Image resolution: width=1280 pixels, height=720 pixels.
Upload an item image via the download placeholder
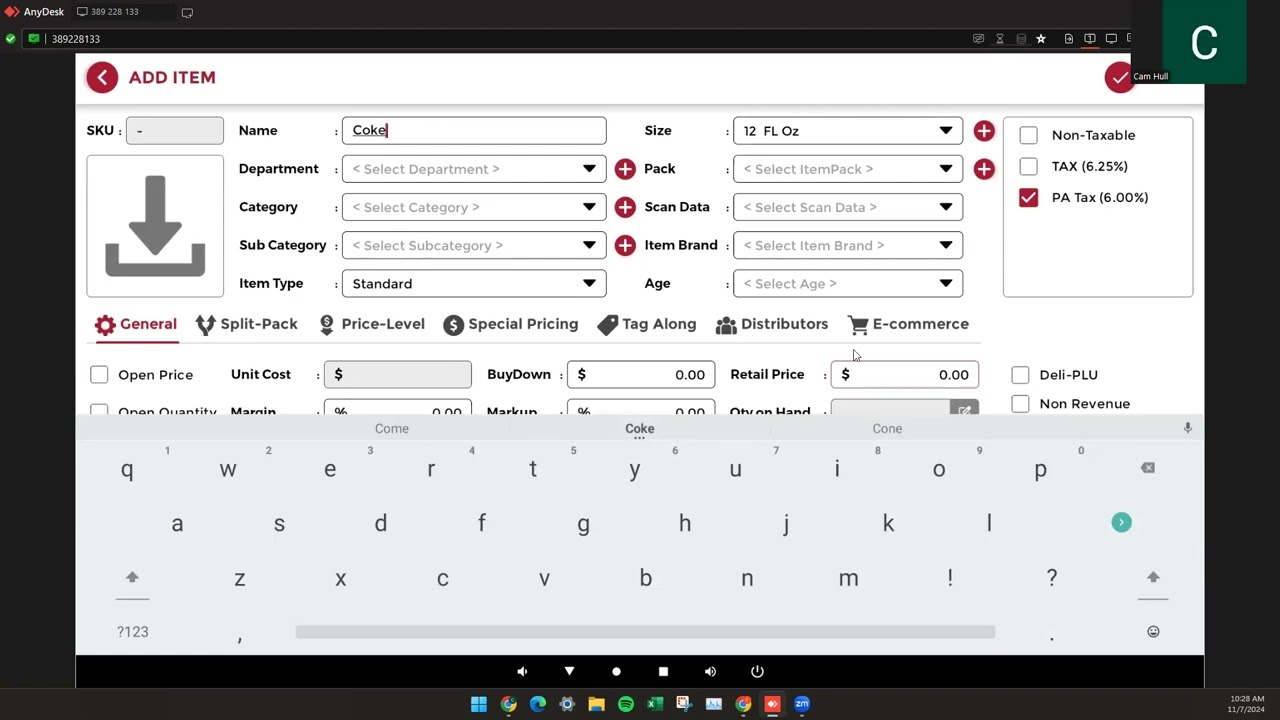[155, 226]
